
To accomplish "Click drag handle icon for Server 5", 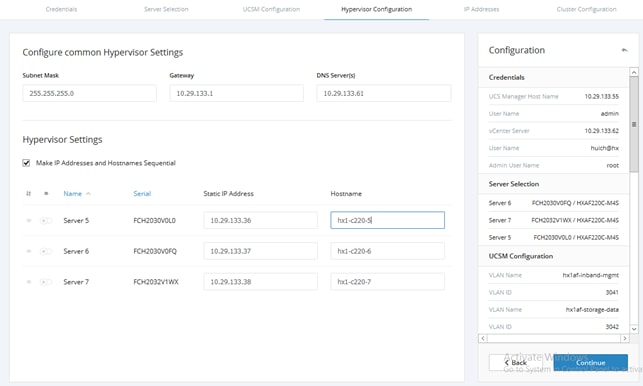I will point(29,221).
